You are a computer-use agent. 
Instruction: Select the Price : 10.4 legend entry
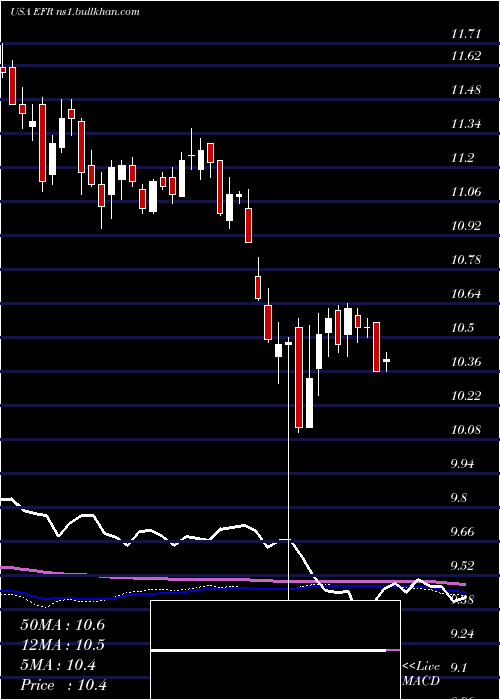[63, 685]
